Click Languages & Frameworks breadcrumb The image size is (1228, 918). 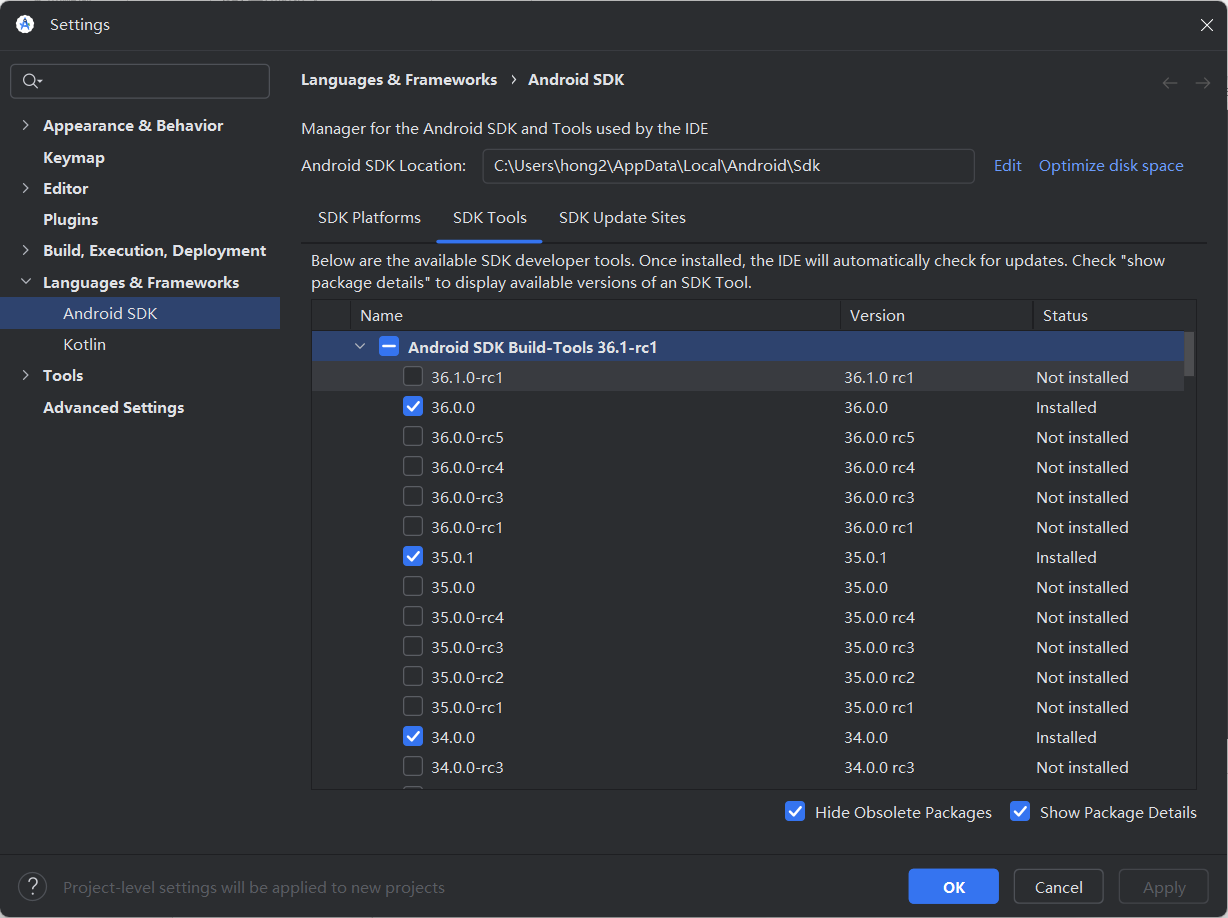tap(399, 80)
